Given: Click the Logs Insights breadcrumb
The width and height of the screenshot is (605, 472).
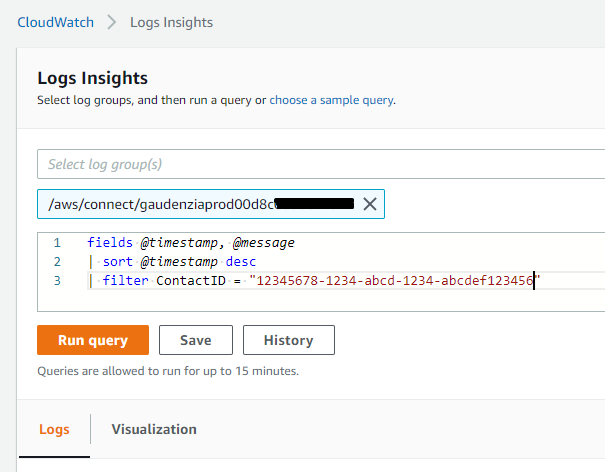Looking at the screenshot, I should point(171,22).
